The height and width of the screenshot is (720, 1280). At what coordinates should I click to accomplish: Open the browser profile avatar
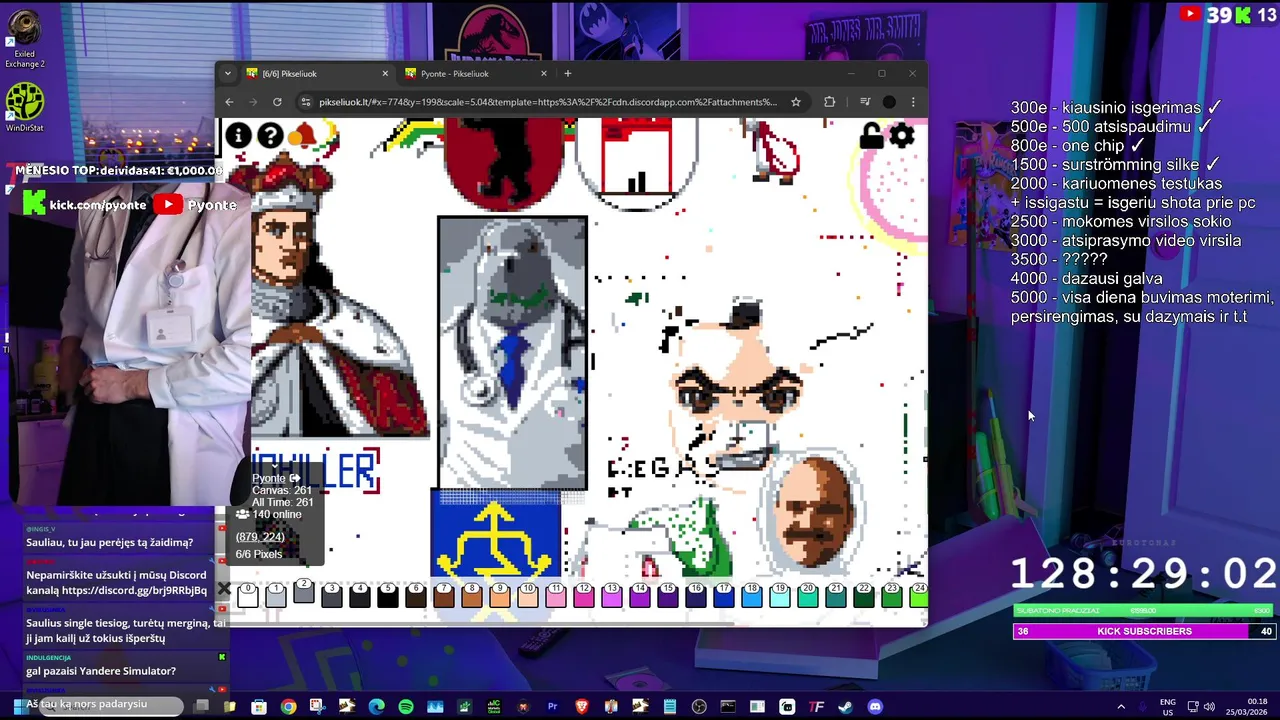tap(889, 102)
